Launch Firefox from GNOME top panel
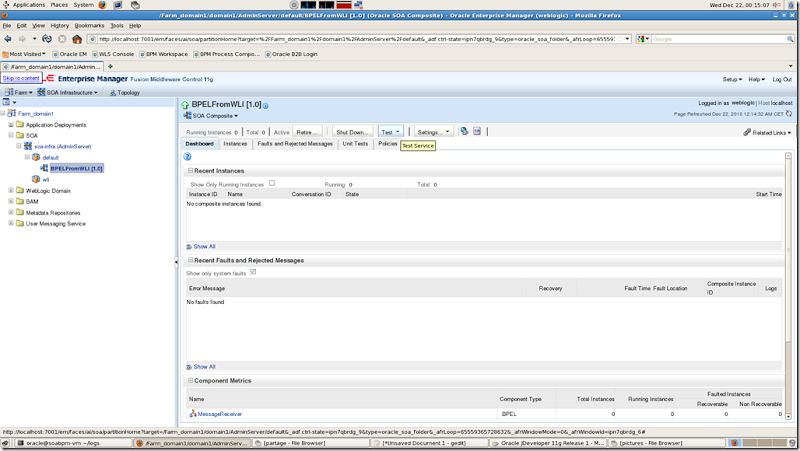 point(102,5)
